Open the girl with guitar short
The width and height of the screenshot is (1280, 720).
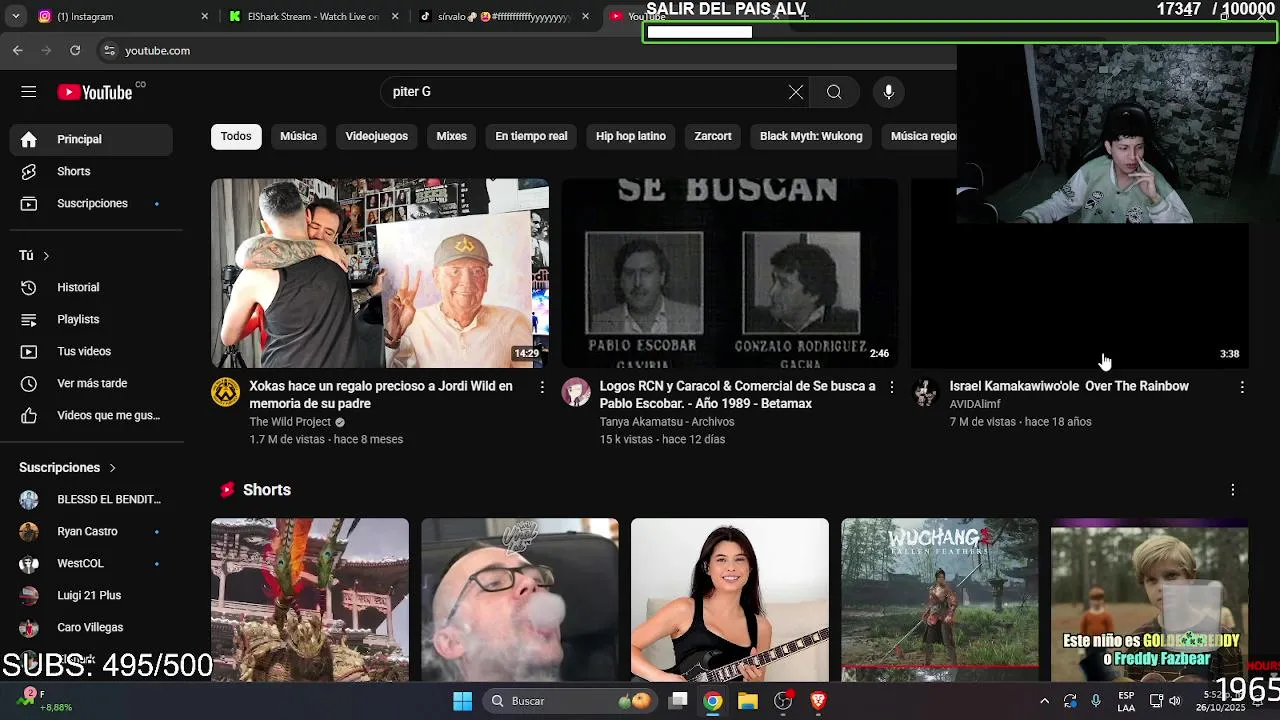729,599
